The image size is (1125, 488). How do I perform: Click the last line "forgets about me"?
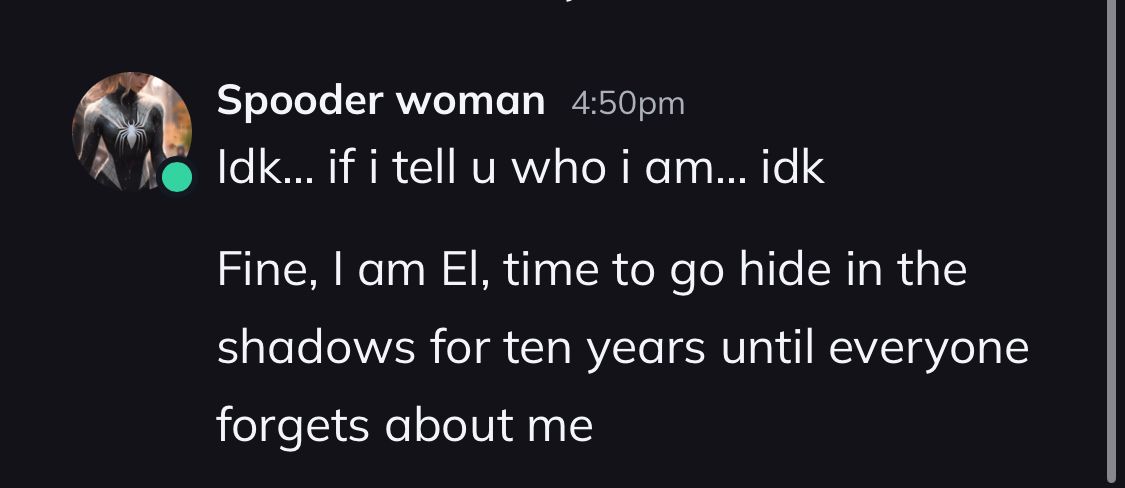pos(405,425)
